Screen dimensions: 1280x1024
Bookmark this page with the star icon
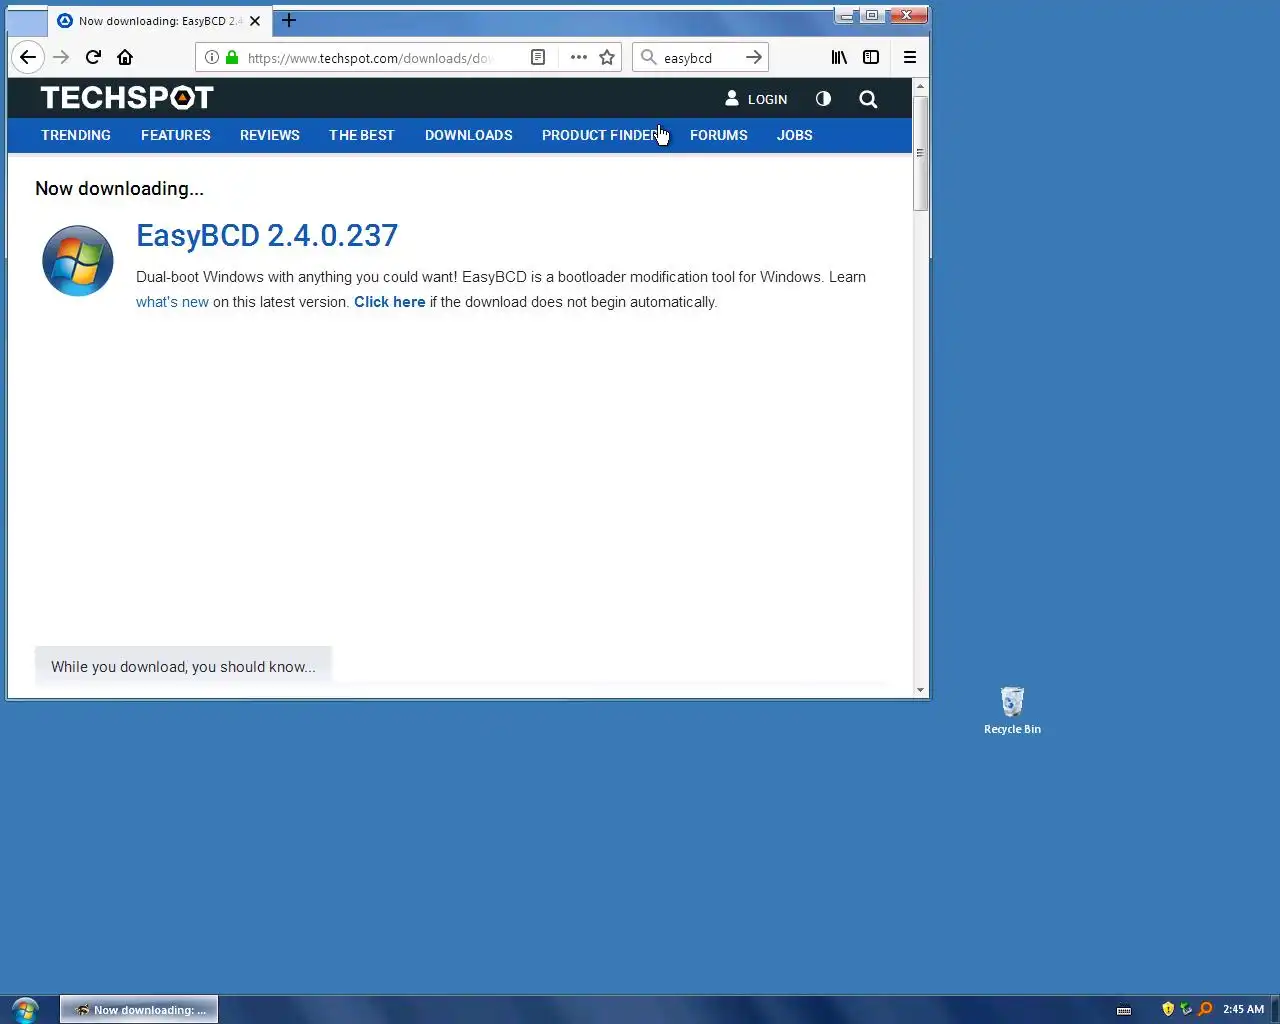(x=607, y=57)
